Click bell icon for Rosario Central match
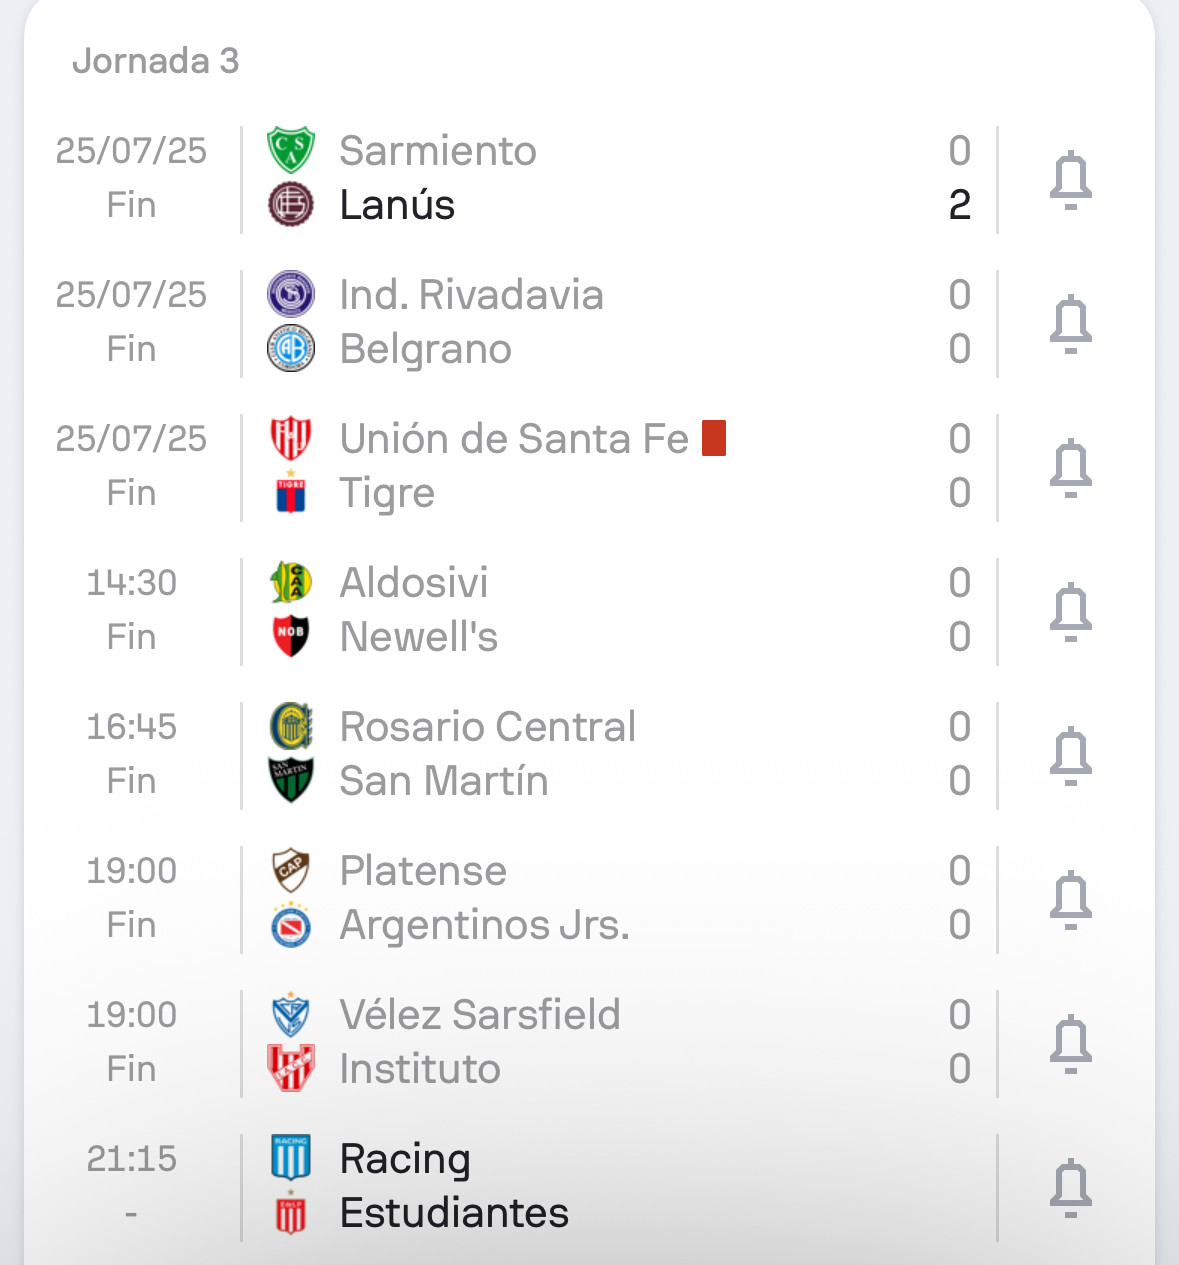 [x=1070, y=756]
